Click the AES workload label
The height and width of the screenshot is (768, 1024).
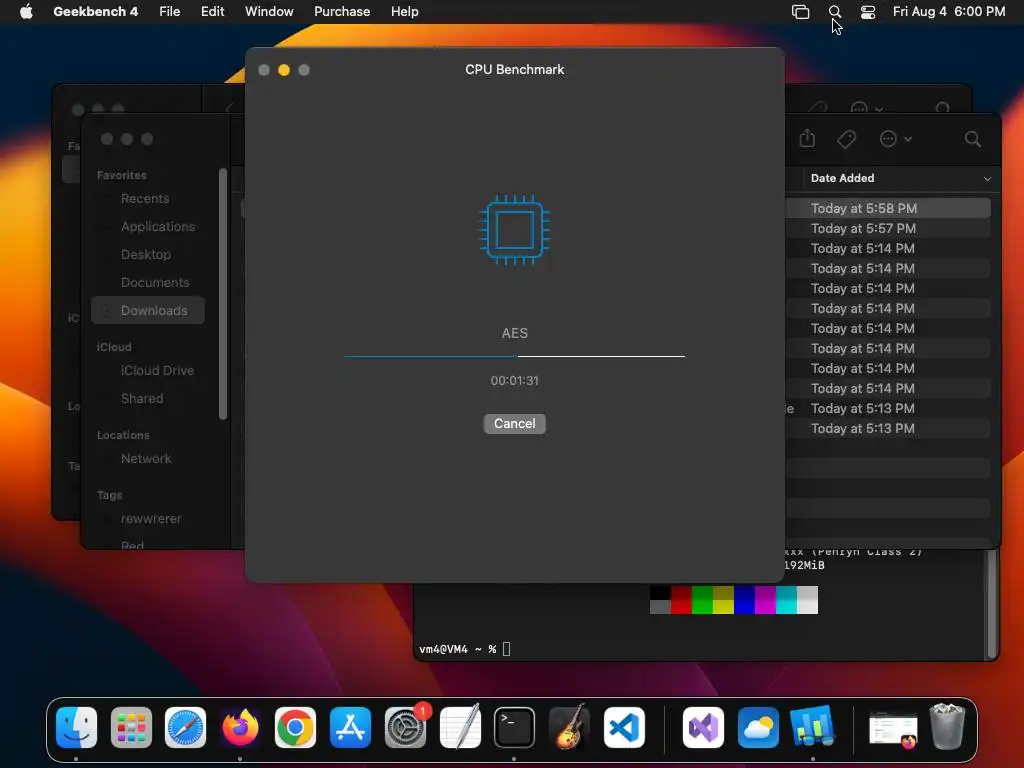[x=514, y=333]
